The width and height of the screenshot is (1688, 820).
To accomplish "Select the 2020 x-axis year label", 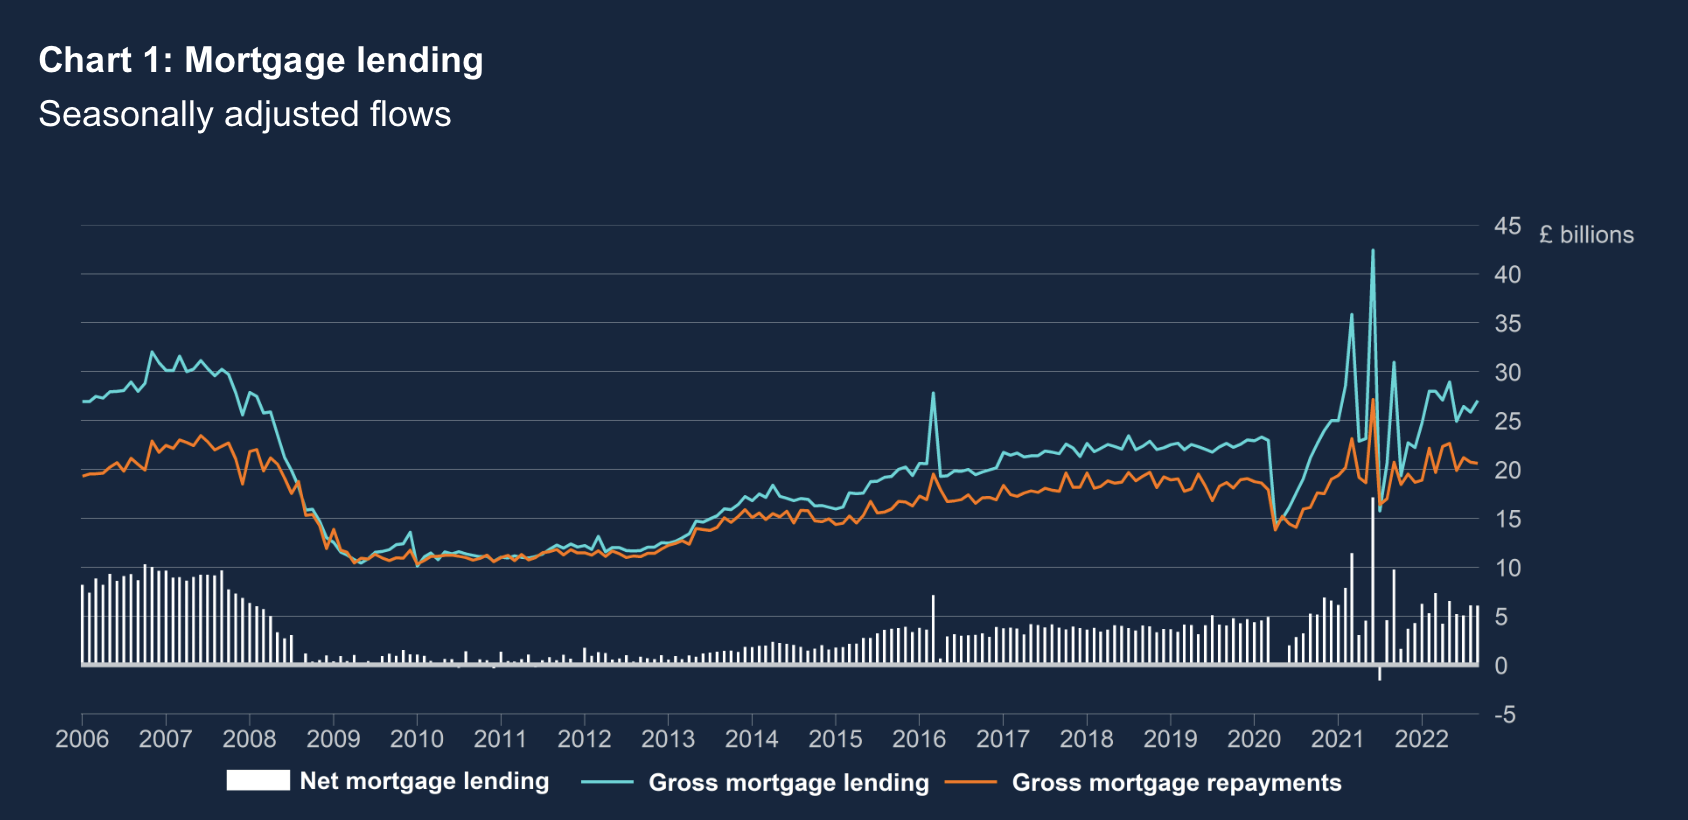I will point(1253,739).
